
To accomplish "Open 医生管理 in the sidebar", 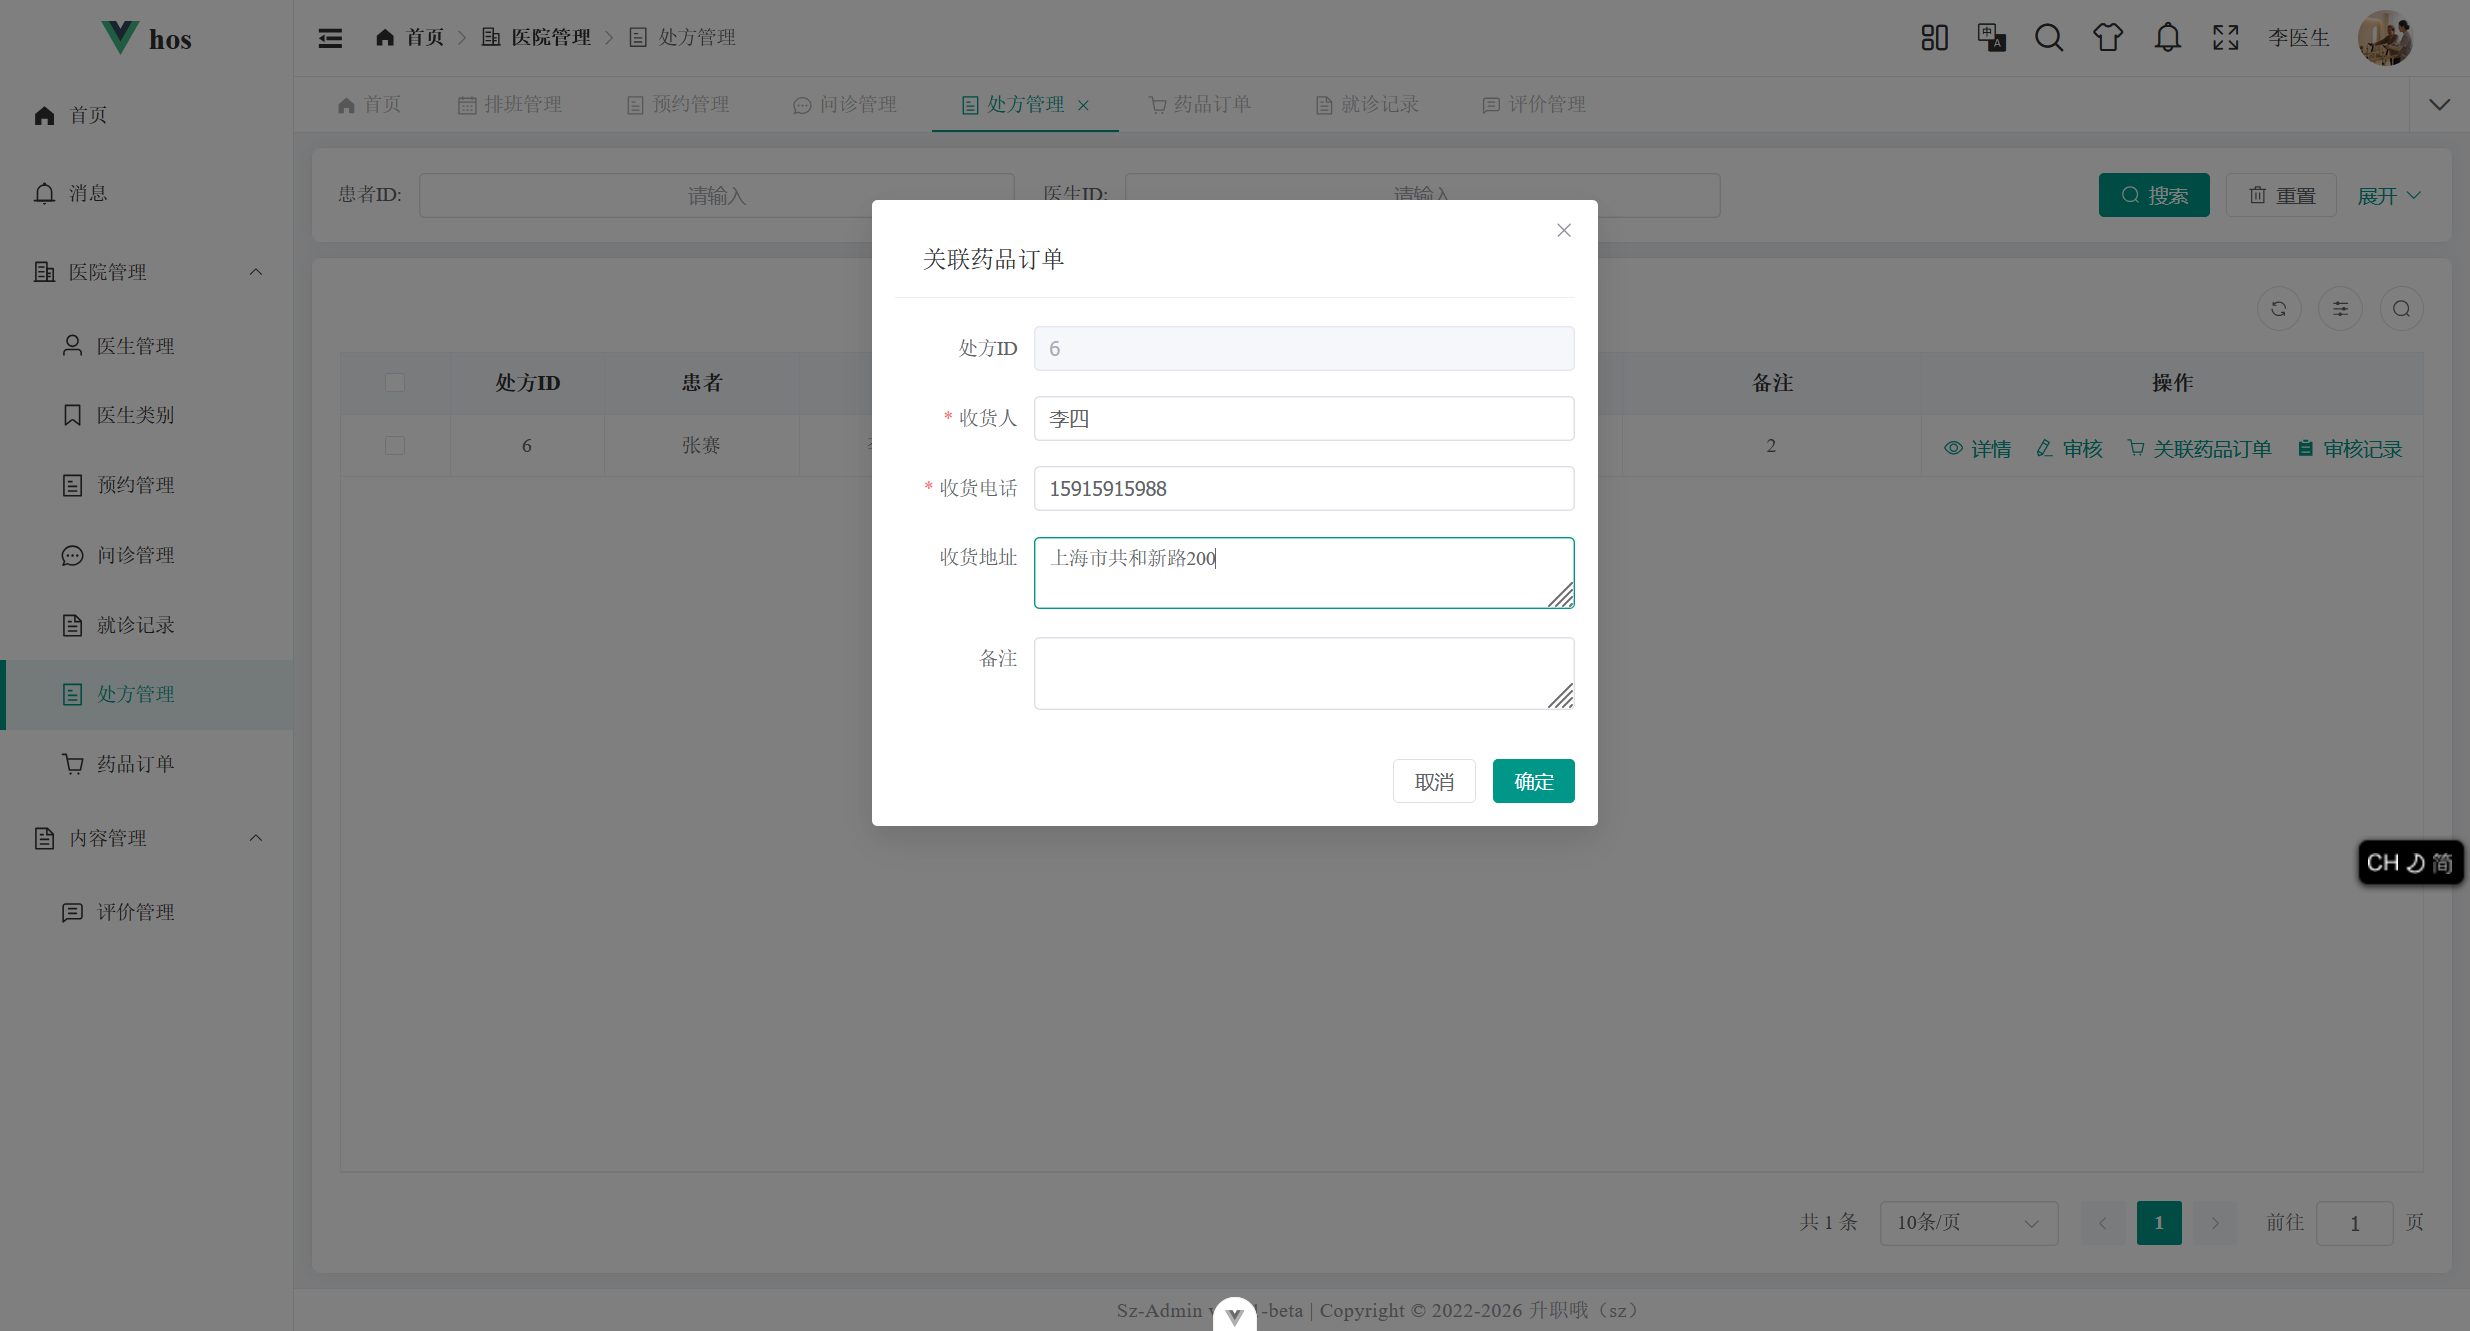I will [x=135, y=346].
